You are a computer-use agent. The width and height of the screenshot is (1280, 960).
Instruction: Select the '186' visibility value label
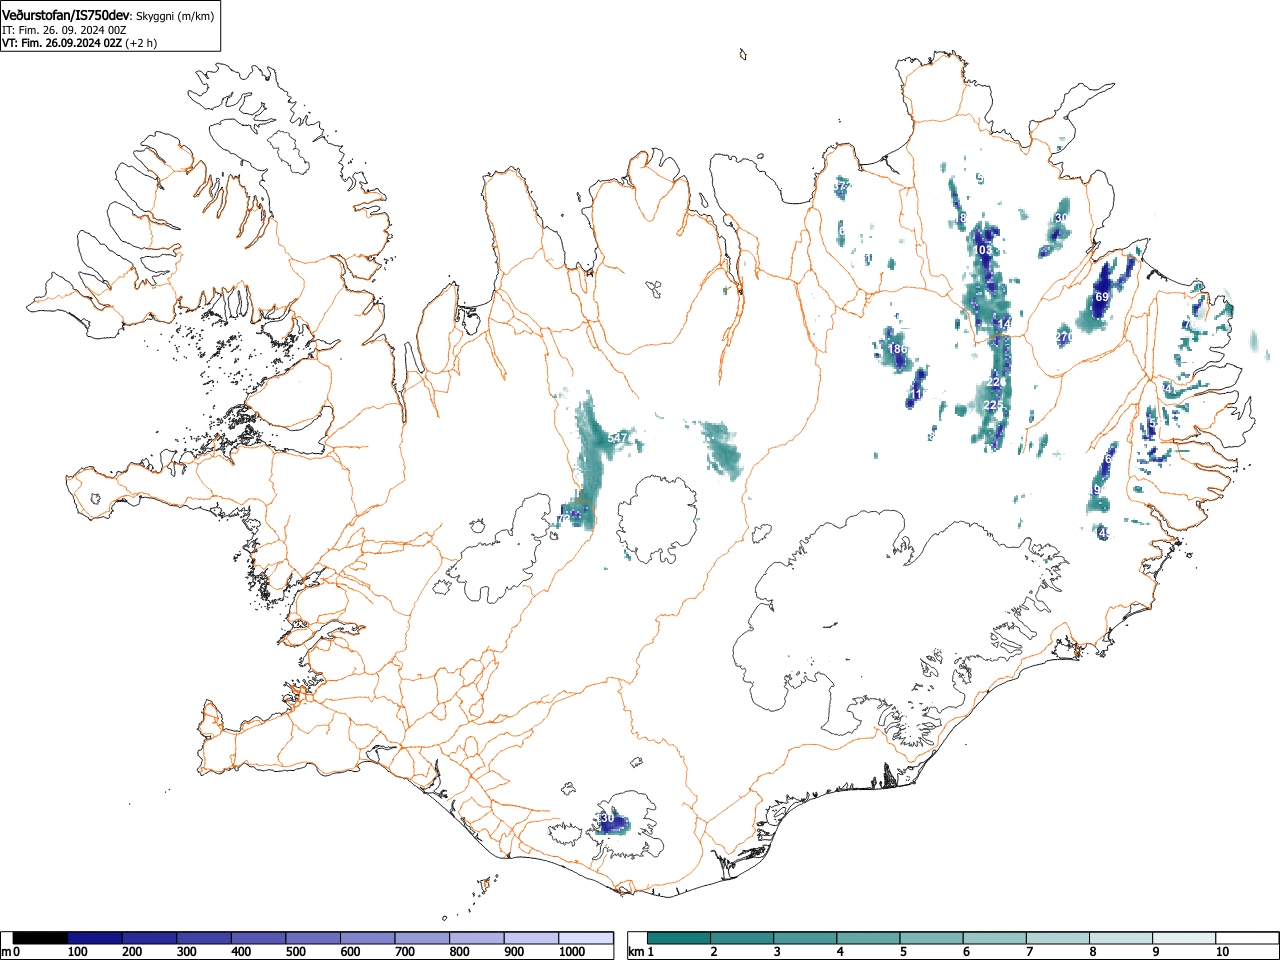tap(898, 348)
